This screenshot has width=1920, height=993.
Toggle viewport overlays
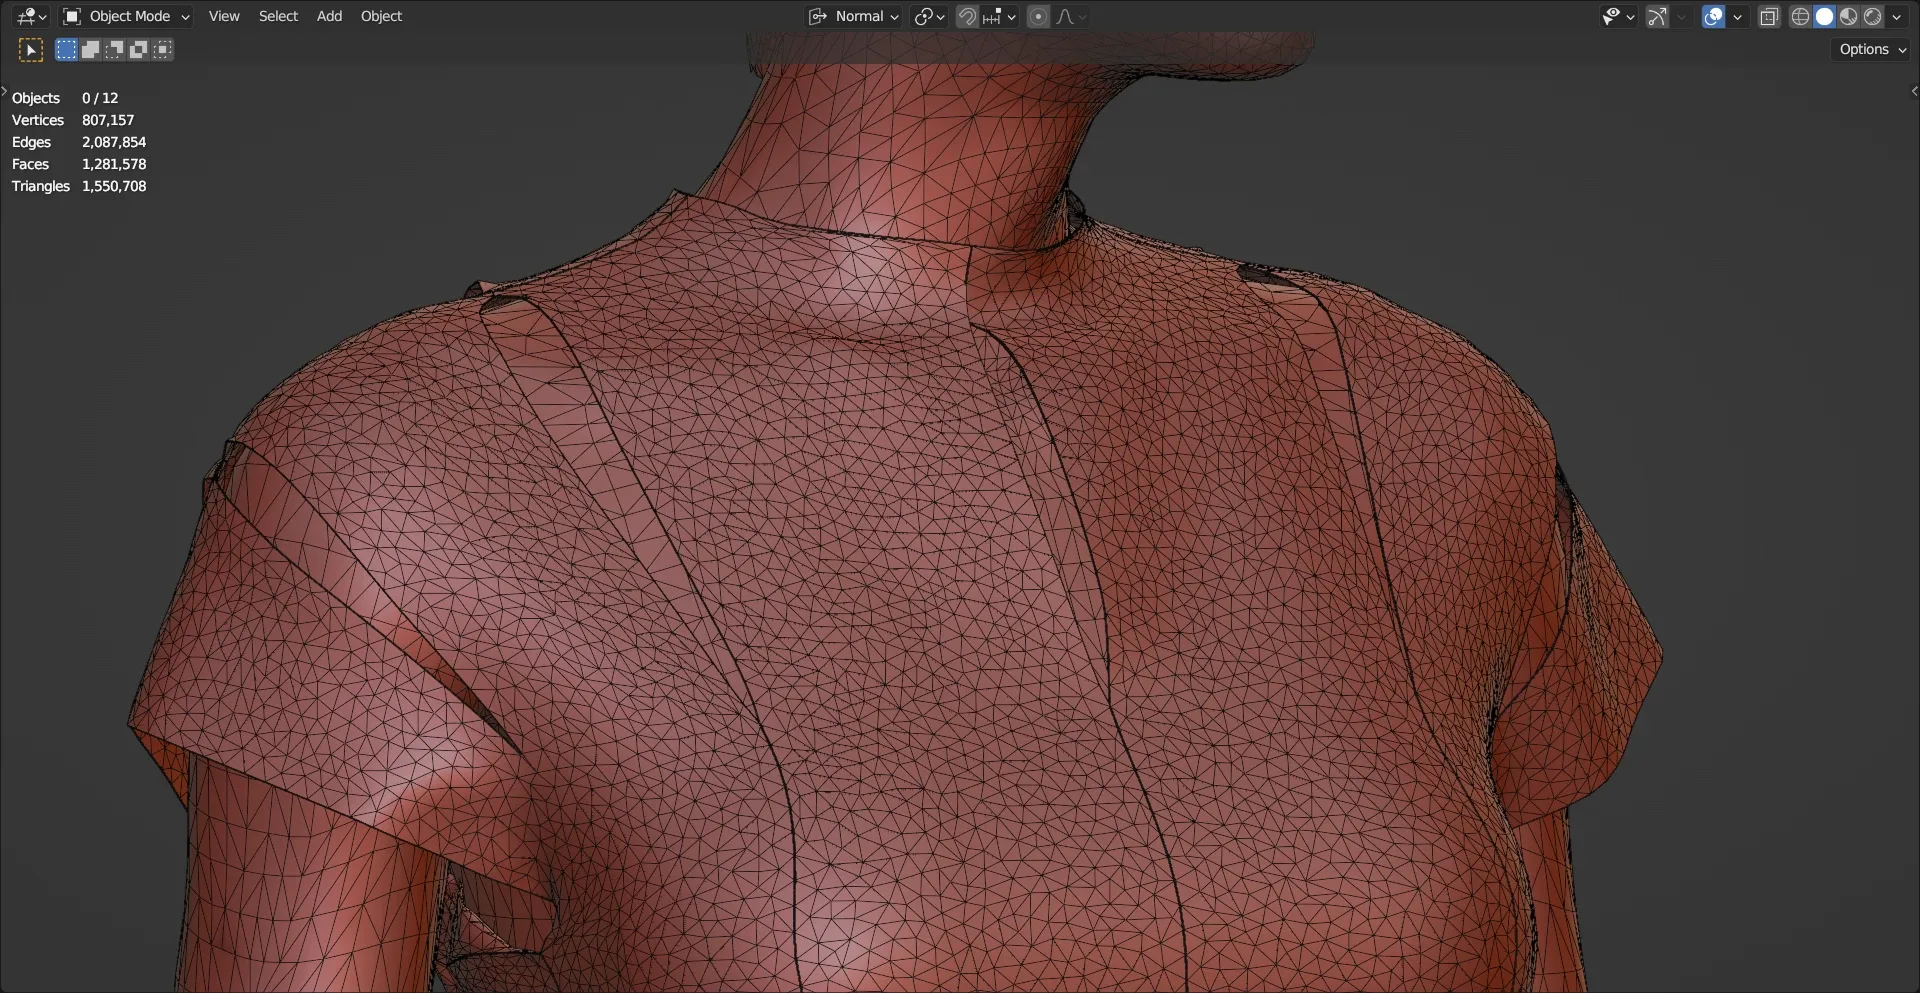pyautogui.click(x=1714, y=16)
